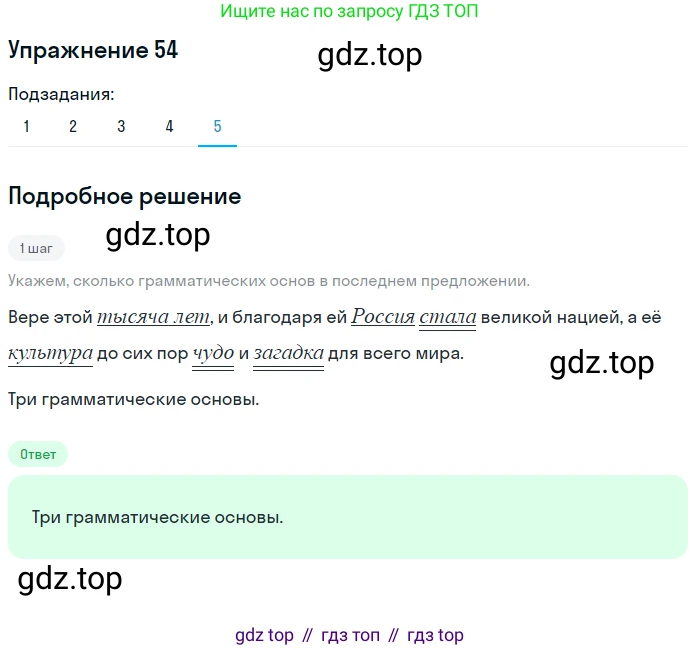Click the '1 шаг' step badge
This screenshot has height=650, width=700.
tap(36, 248)
